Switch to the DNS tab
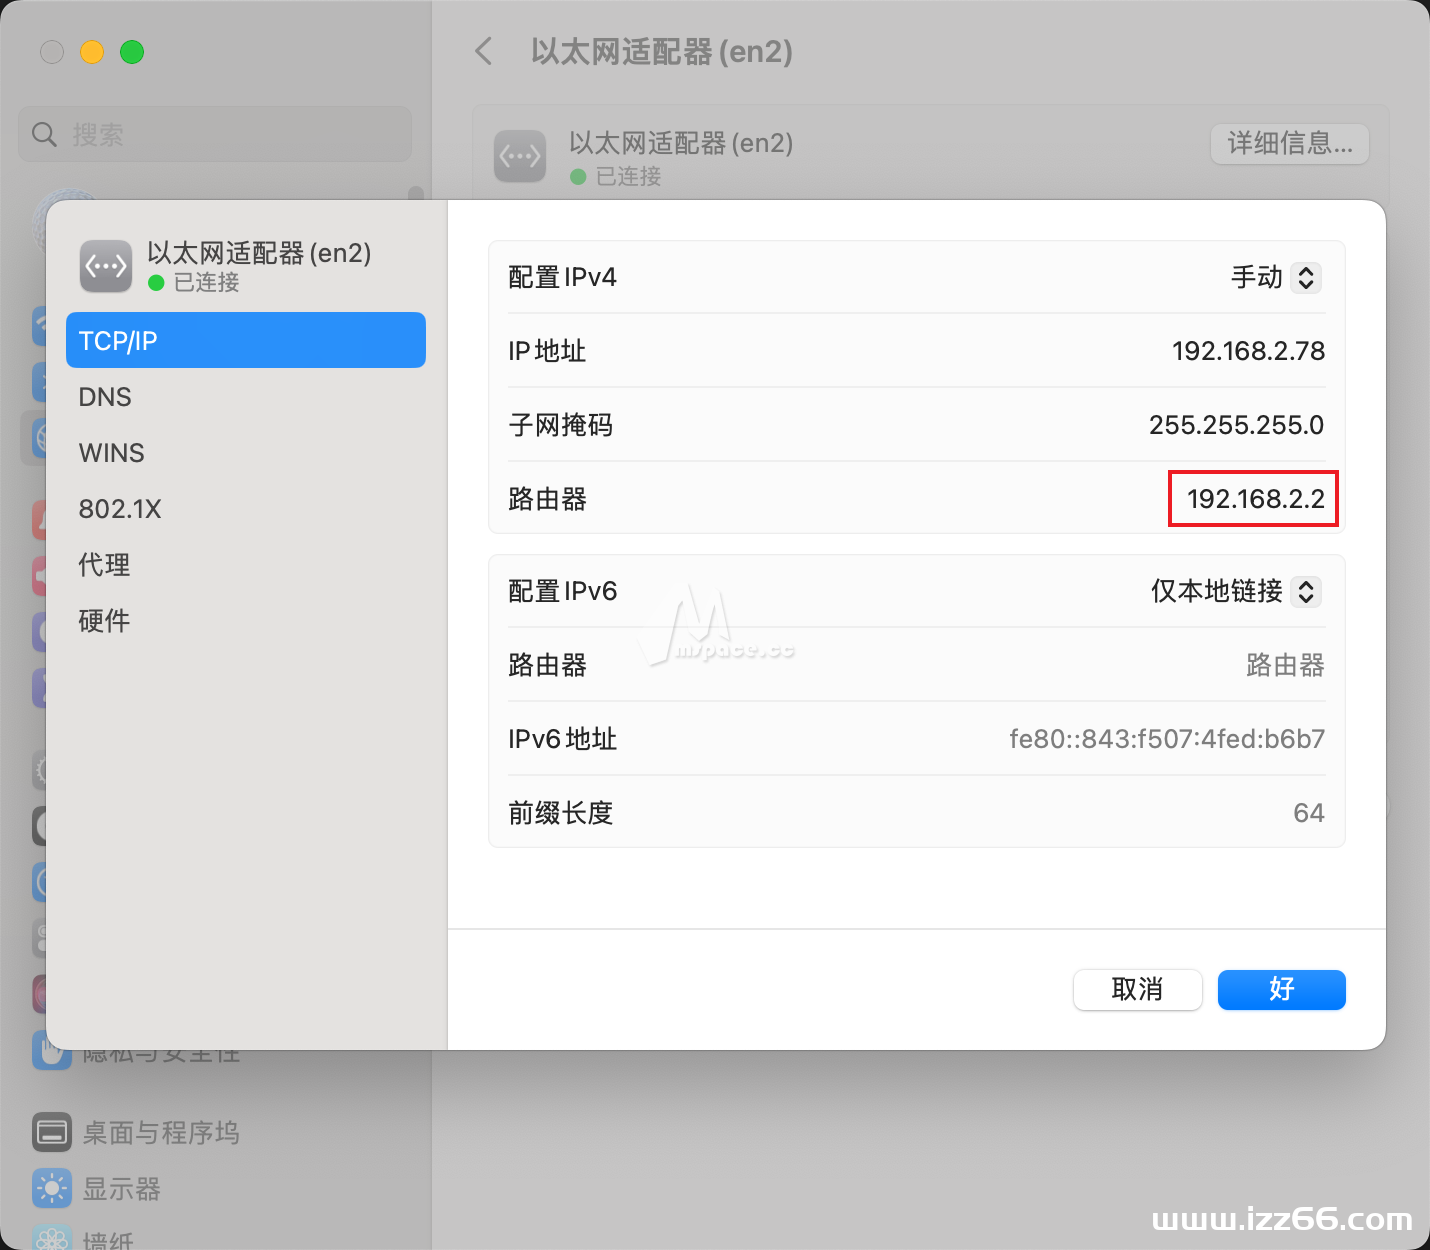This screenshot has height=1250, width=1430. [105, 396]
